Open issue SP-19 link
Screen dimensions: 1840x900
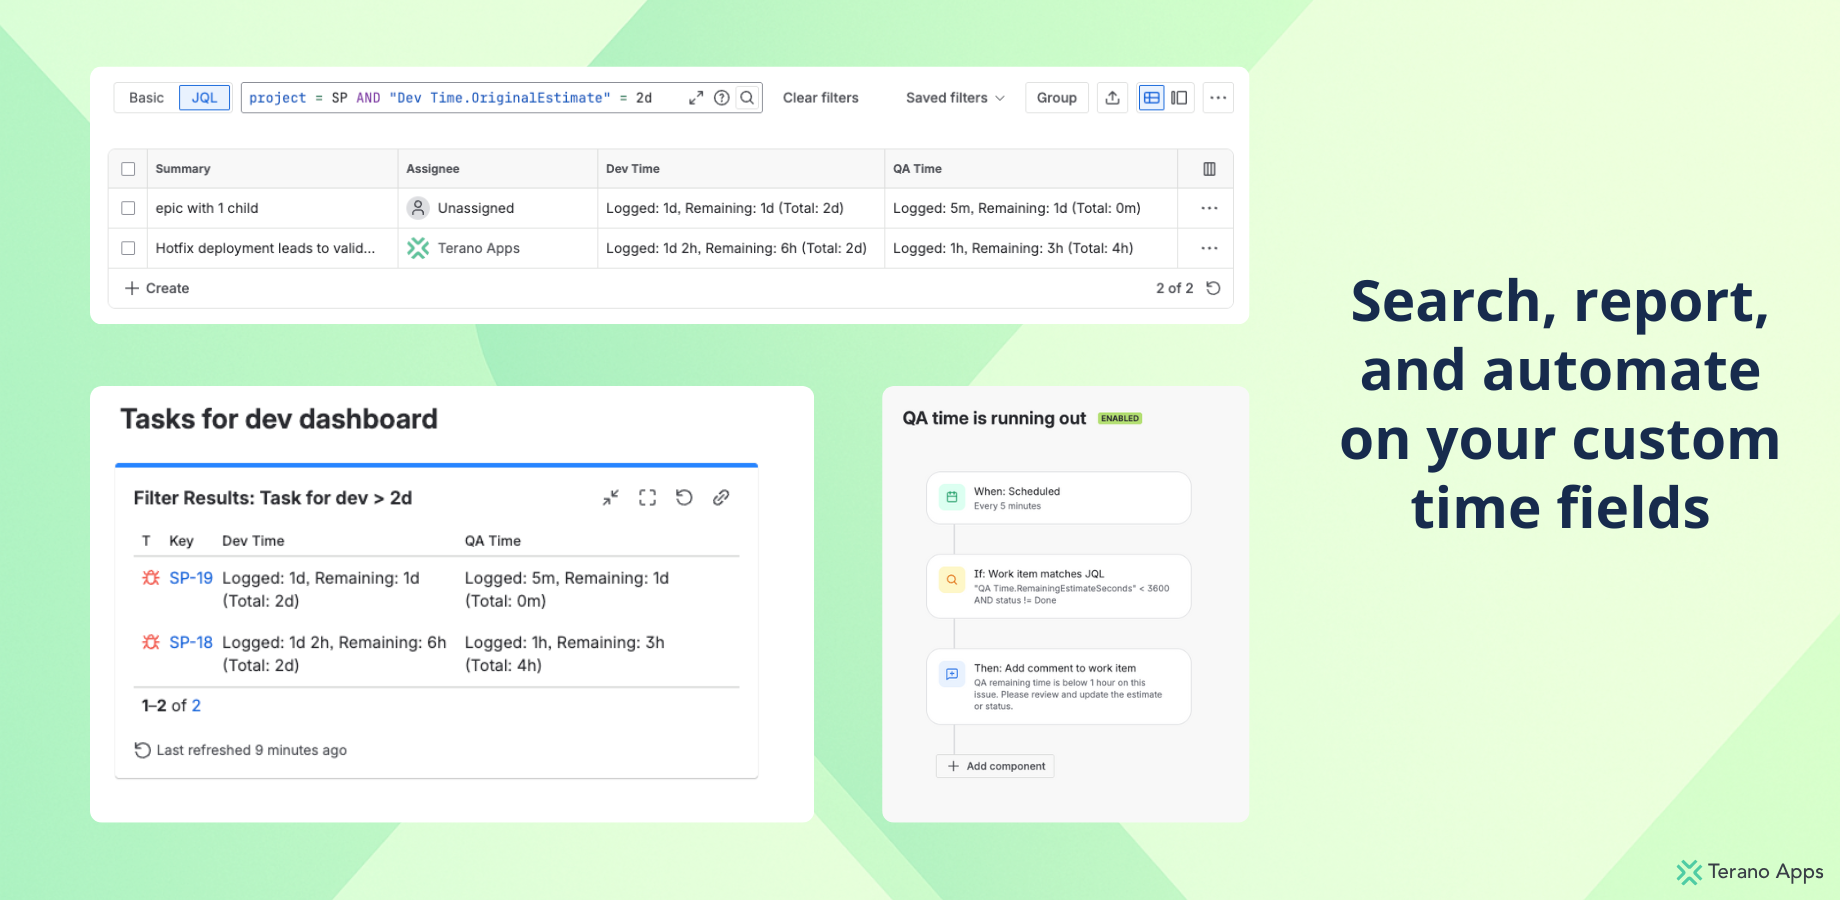[x=191, y=578]
